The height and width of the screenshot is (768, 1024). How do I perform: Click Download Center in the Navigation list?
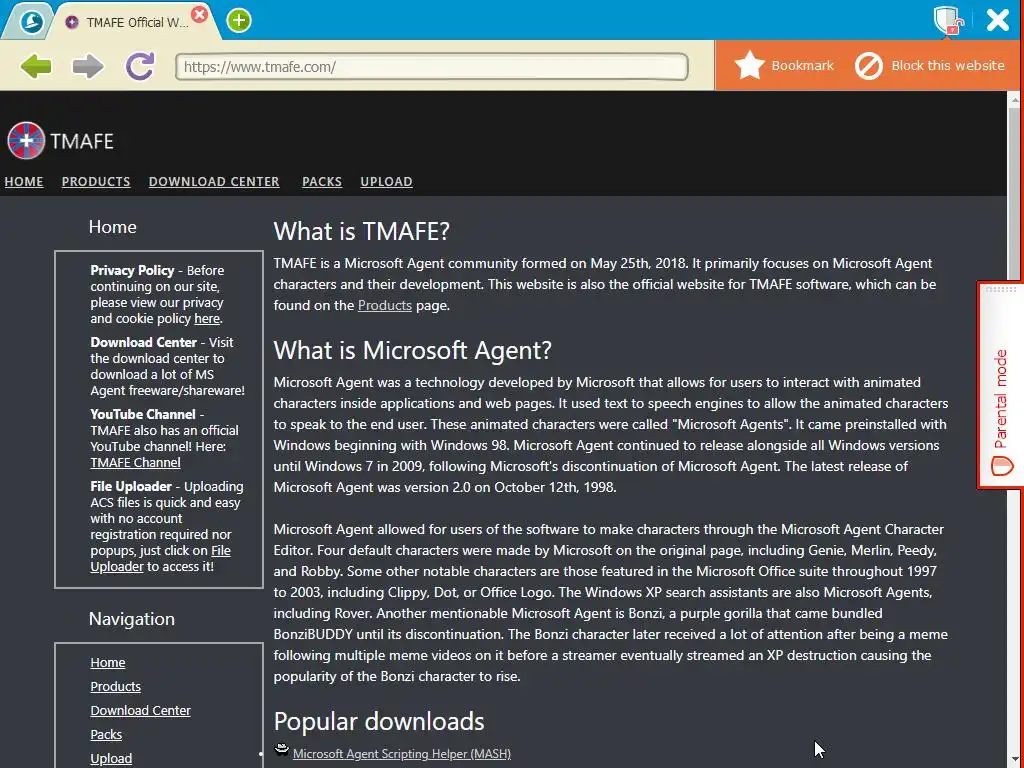coord(140,711)
